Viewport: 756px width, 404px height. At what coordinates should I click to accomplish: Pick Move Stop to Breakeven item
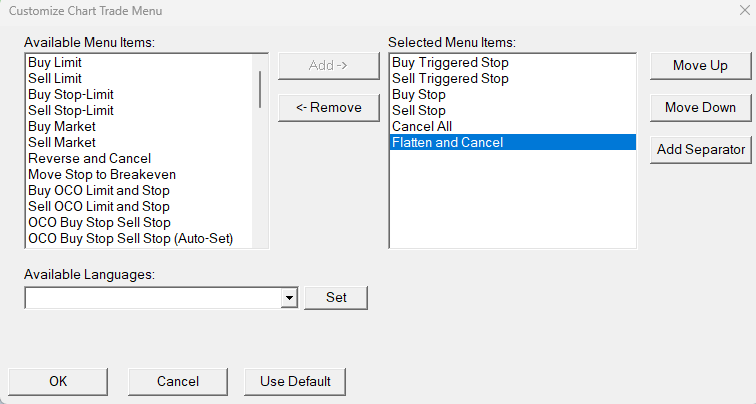[102, 174]
